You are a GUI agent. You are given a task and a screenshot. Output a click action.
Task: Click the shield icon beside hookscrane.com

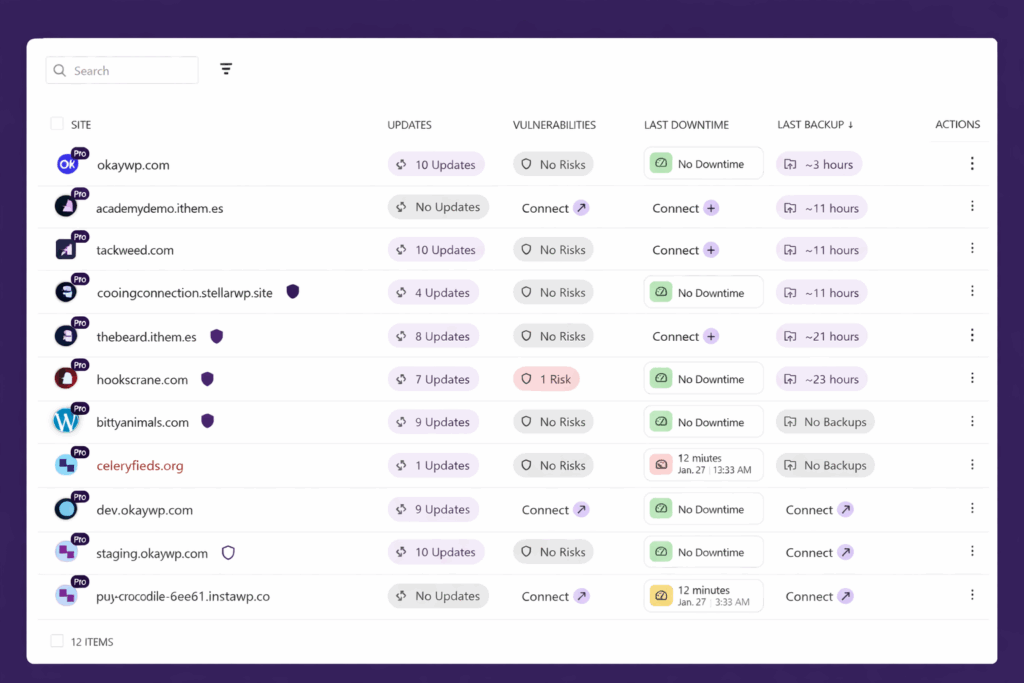[207, 379]
